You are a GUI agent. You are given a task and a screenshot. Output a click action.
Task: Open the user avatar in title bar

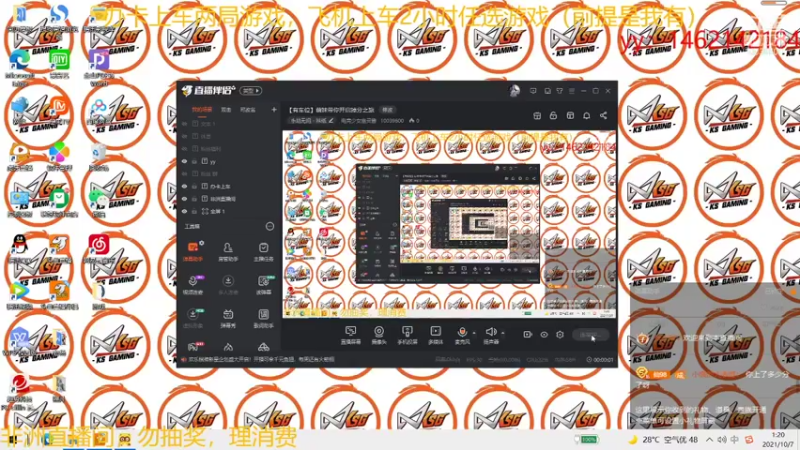pyautogui.click(x=514, y=91)
